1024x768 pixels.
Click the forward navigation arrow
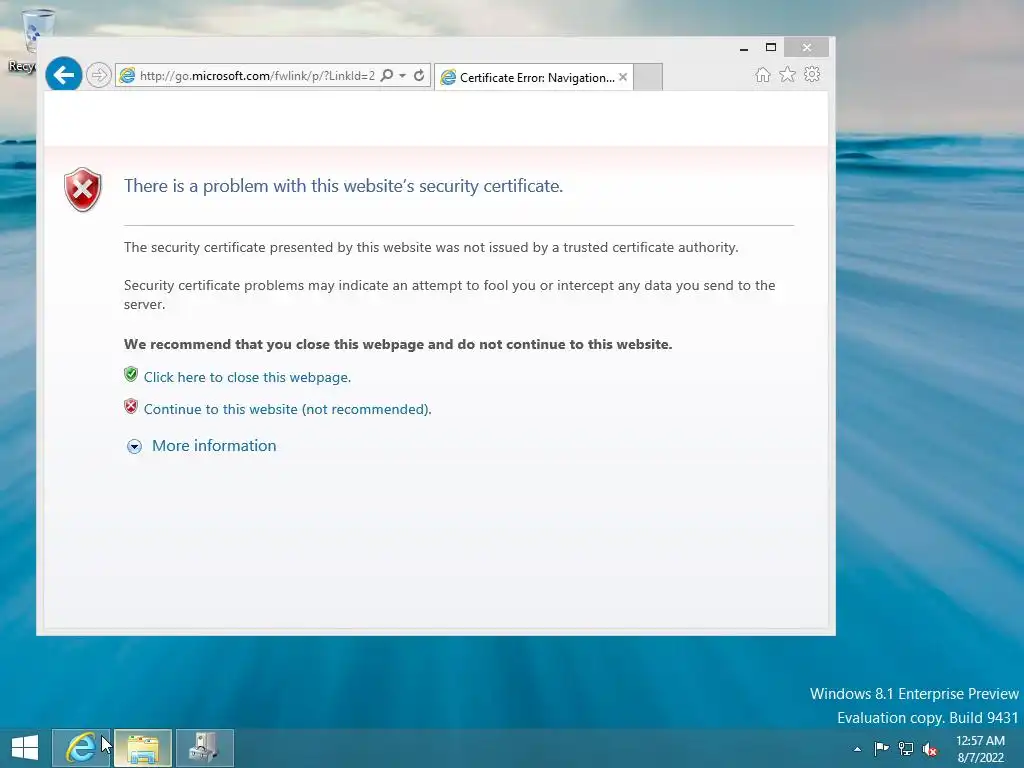(99, 75)
